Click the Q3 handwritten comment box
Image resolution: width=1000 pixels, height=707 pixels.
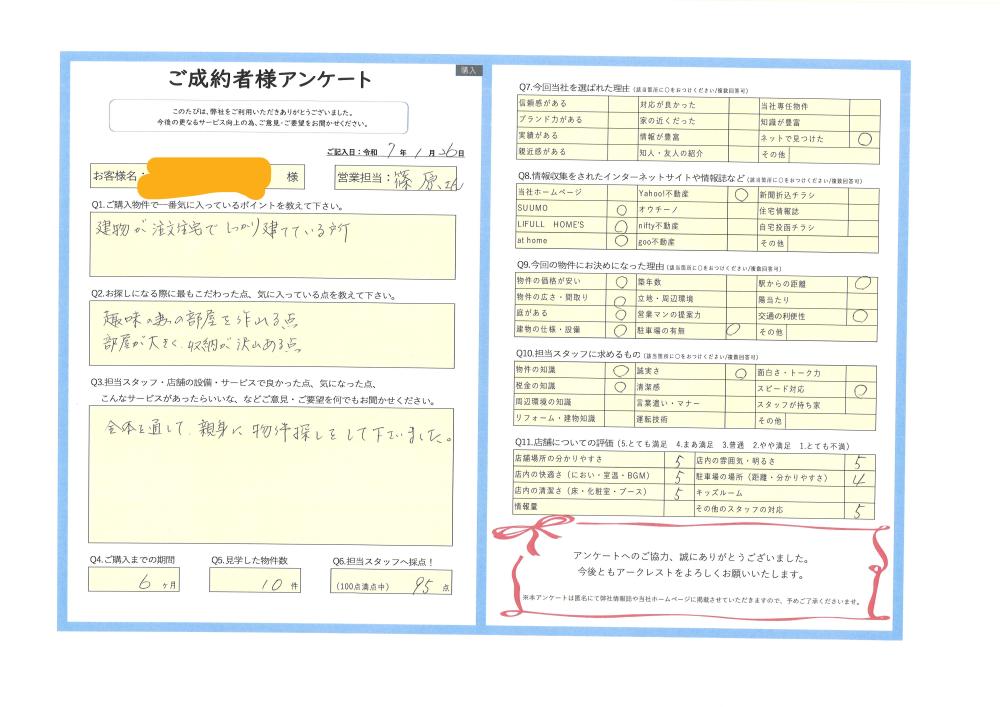click(x=270, y=476)
